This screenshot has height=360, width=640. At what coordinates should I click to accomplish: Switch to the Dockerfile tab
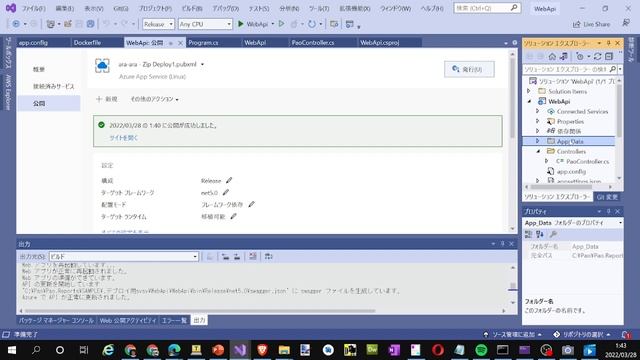pos(87,42)
